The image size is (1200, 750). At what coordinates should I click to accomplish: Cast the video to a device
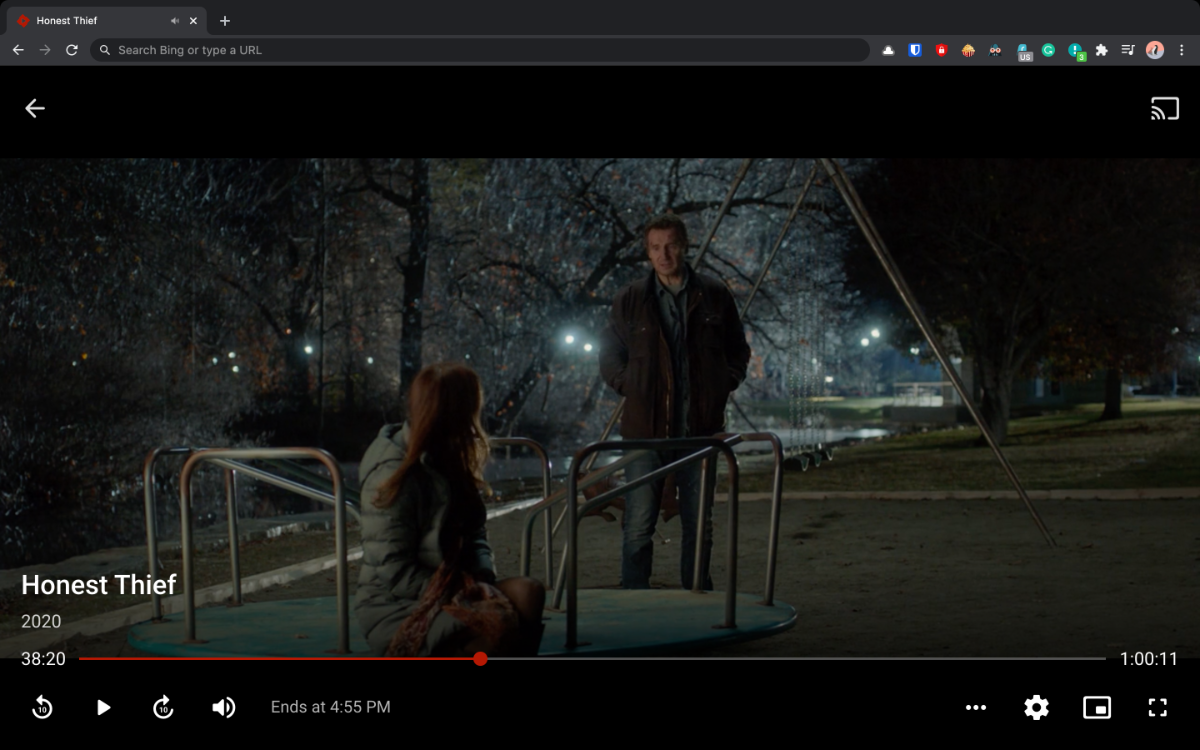pyautogui.click(x=1165, y=108)
